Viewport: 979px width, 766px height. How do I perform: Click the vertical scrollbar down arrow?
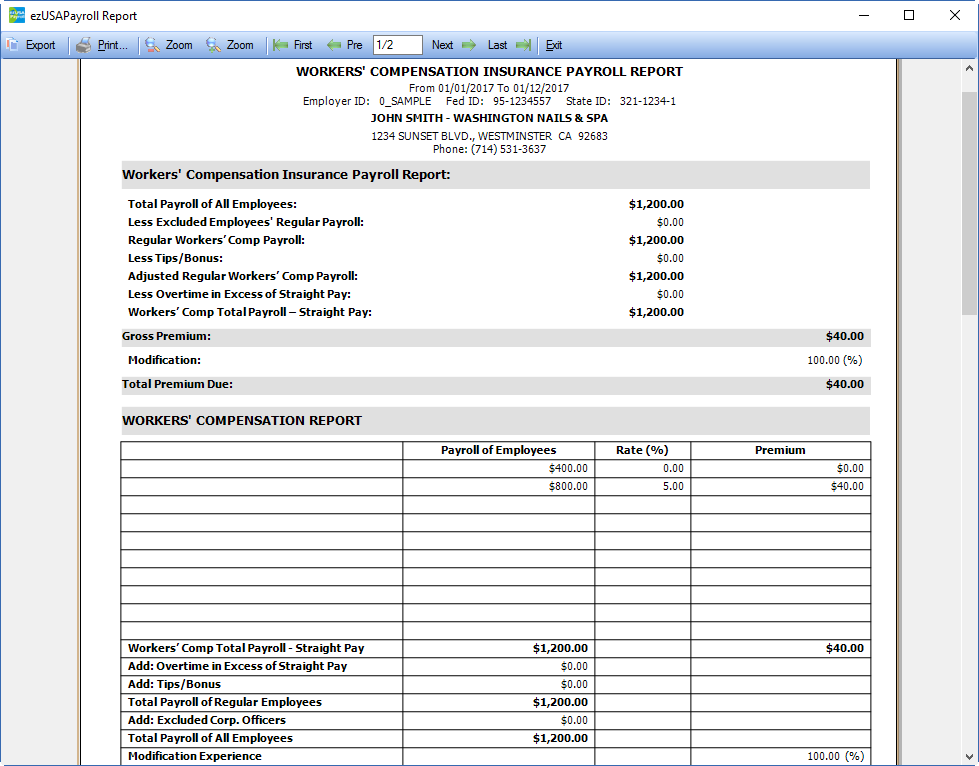pos(969,756)
